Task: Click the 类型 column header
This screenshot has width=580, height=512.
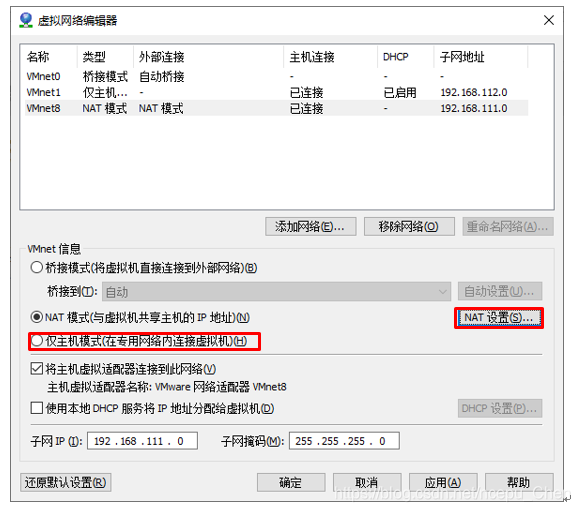Action: tap(105, 57)
